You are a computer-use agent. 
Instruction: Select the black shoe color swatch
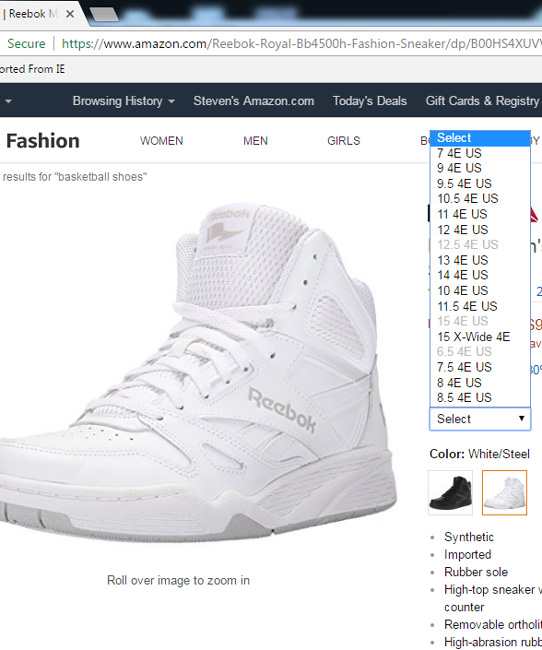pos(450,492)
